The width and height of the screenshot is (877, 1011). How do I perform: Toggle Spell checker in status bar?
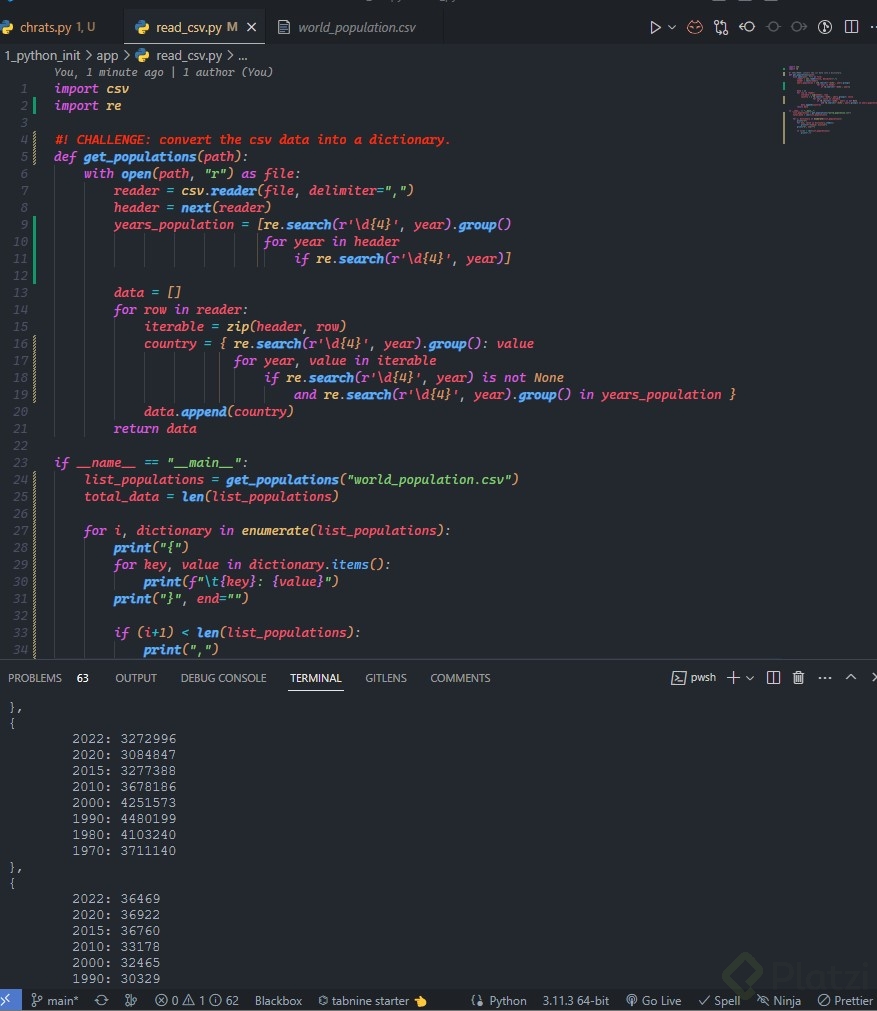tap(720, 1001)
